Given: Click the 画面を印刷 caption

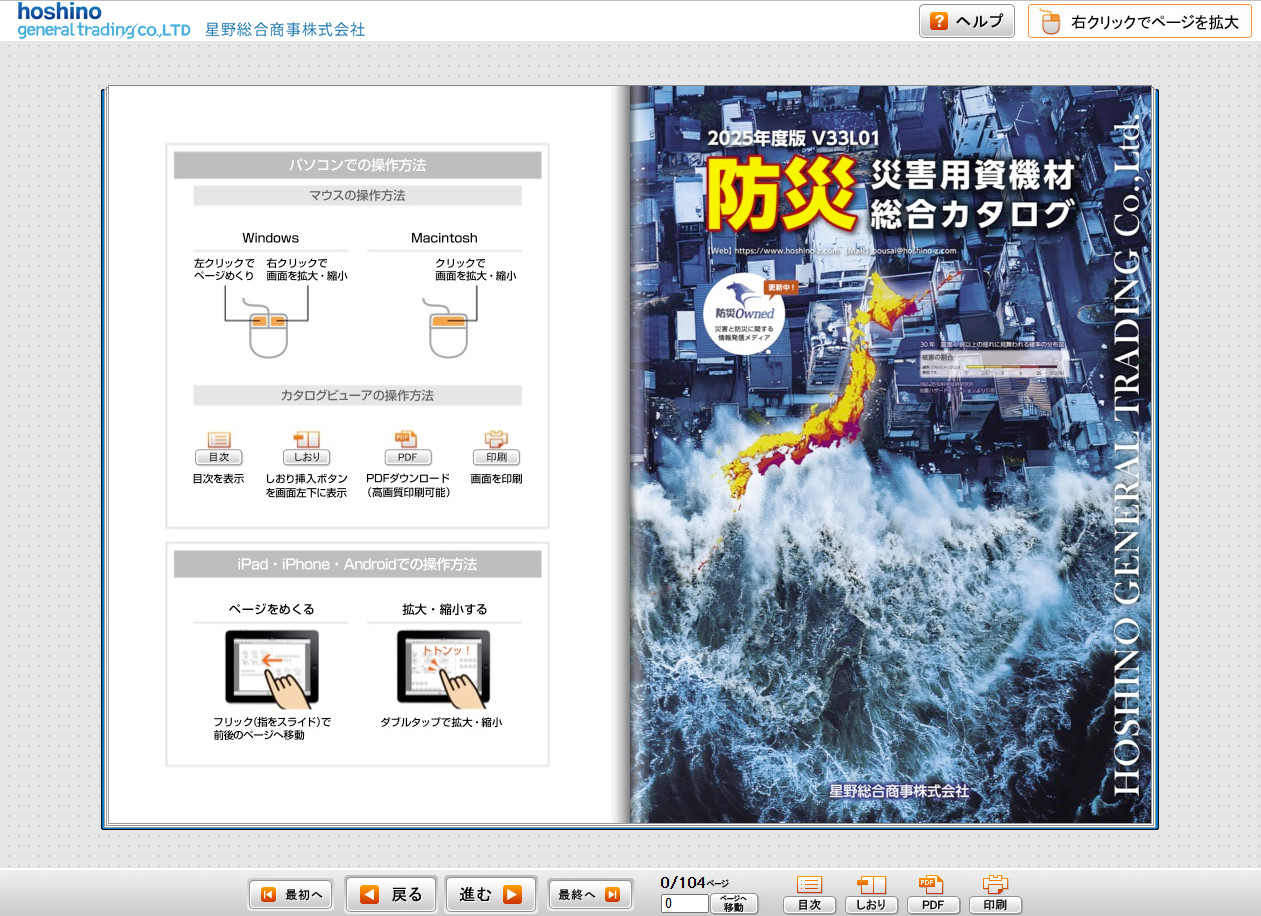Looking at the screenshot, I should pyautogui.click(x=496, y=479).
